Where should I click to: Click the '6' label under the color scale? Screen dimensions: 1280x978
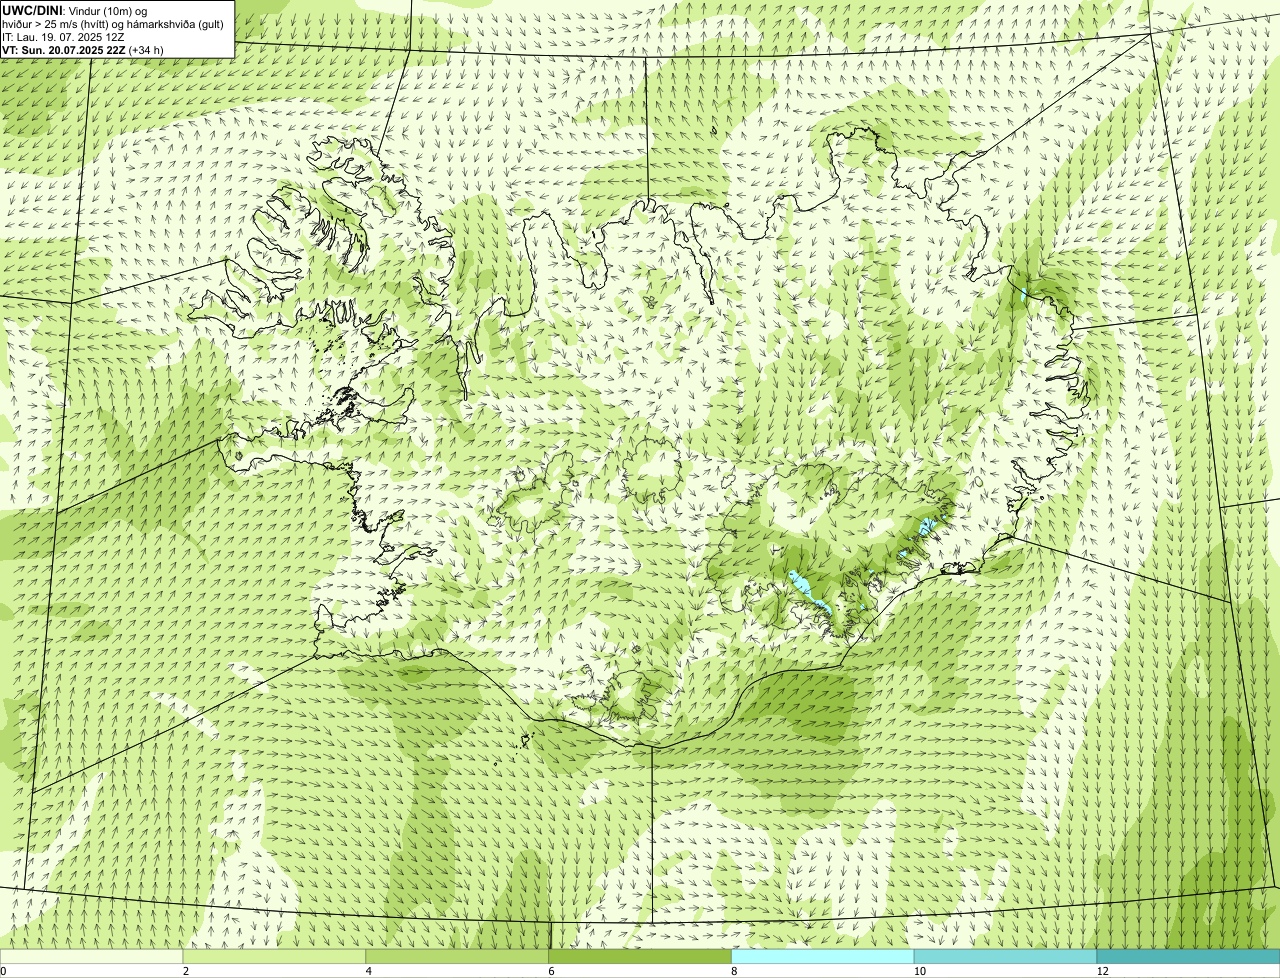click(552, 971)
